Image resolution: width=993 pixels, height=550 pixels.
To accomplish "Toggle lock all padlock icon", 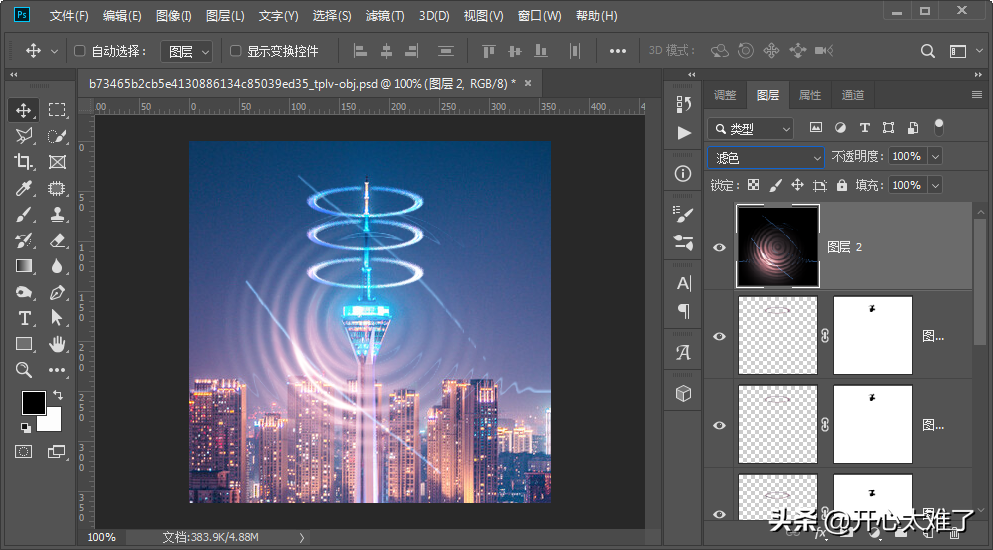I will [842, 185].
